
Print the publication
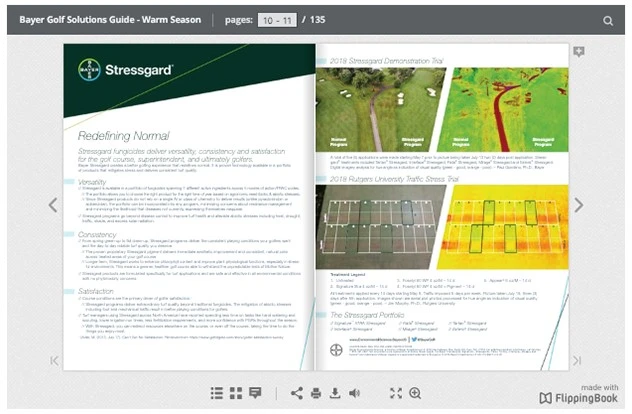tap(316, 393)
